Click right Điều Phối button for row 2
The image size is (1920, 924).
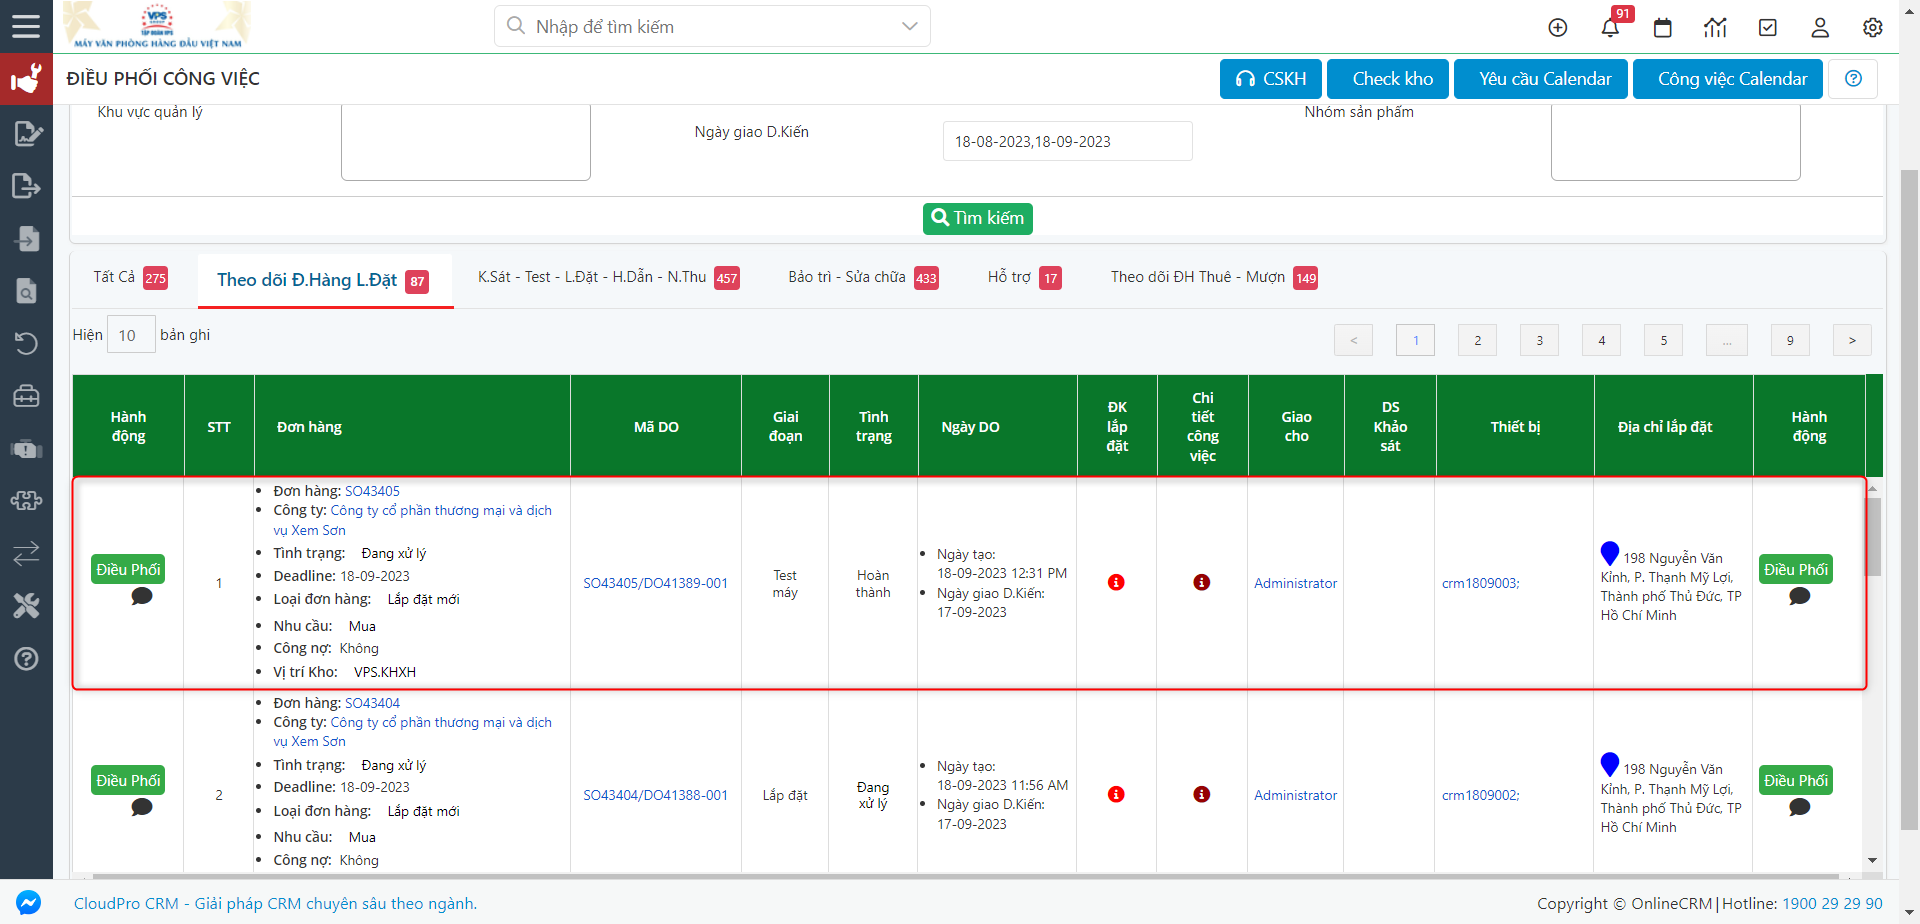(1796, 780)
